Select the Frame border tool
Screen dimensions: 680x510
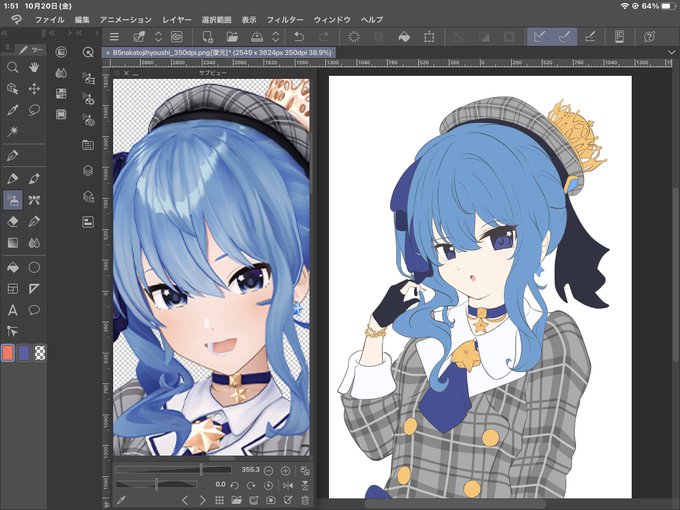(13, 289)
